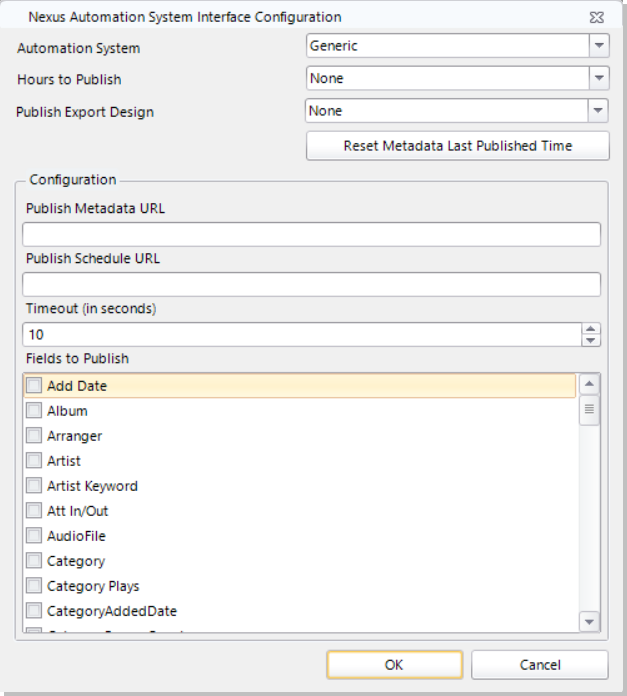Decrease the timeout with down arrow
Screen dimensions: 627x696
(x=591, y=340)
